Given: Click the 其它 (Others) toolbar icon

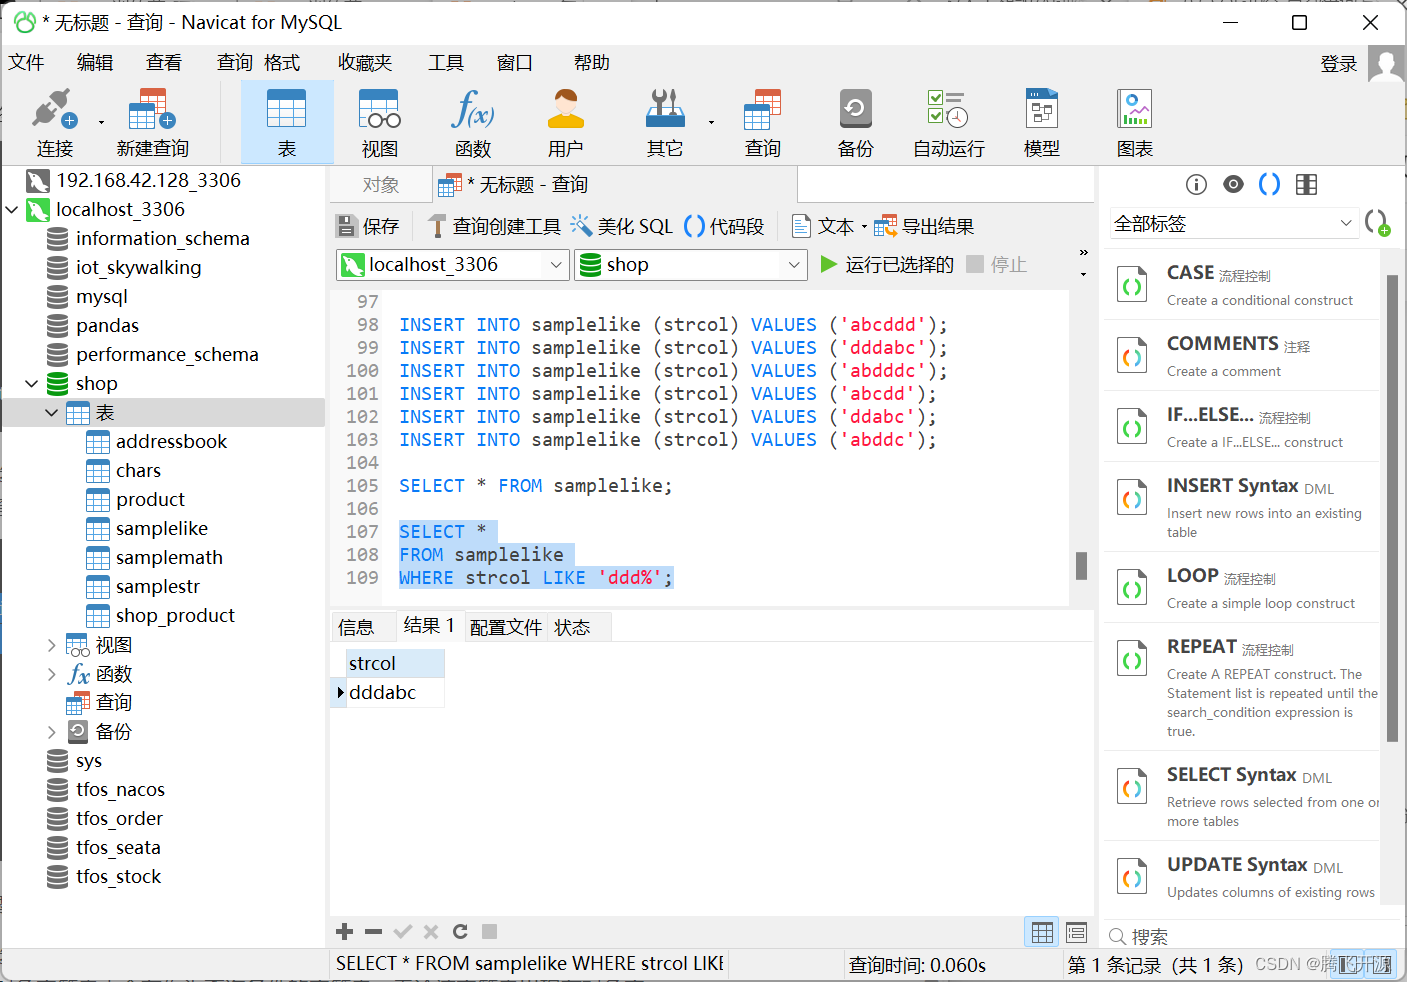Looking at the screenshot, I should point(665,122).
